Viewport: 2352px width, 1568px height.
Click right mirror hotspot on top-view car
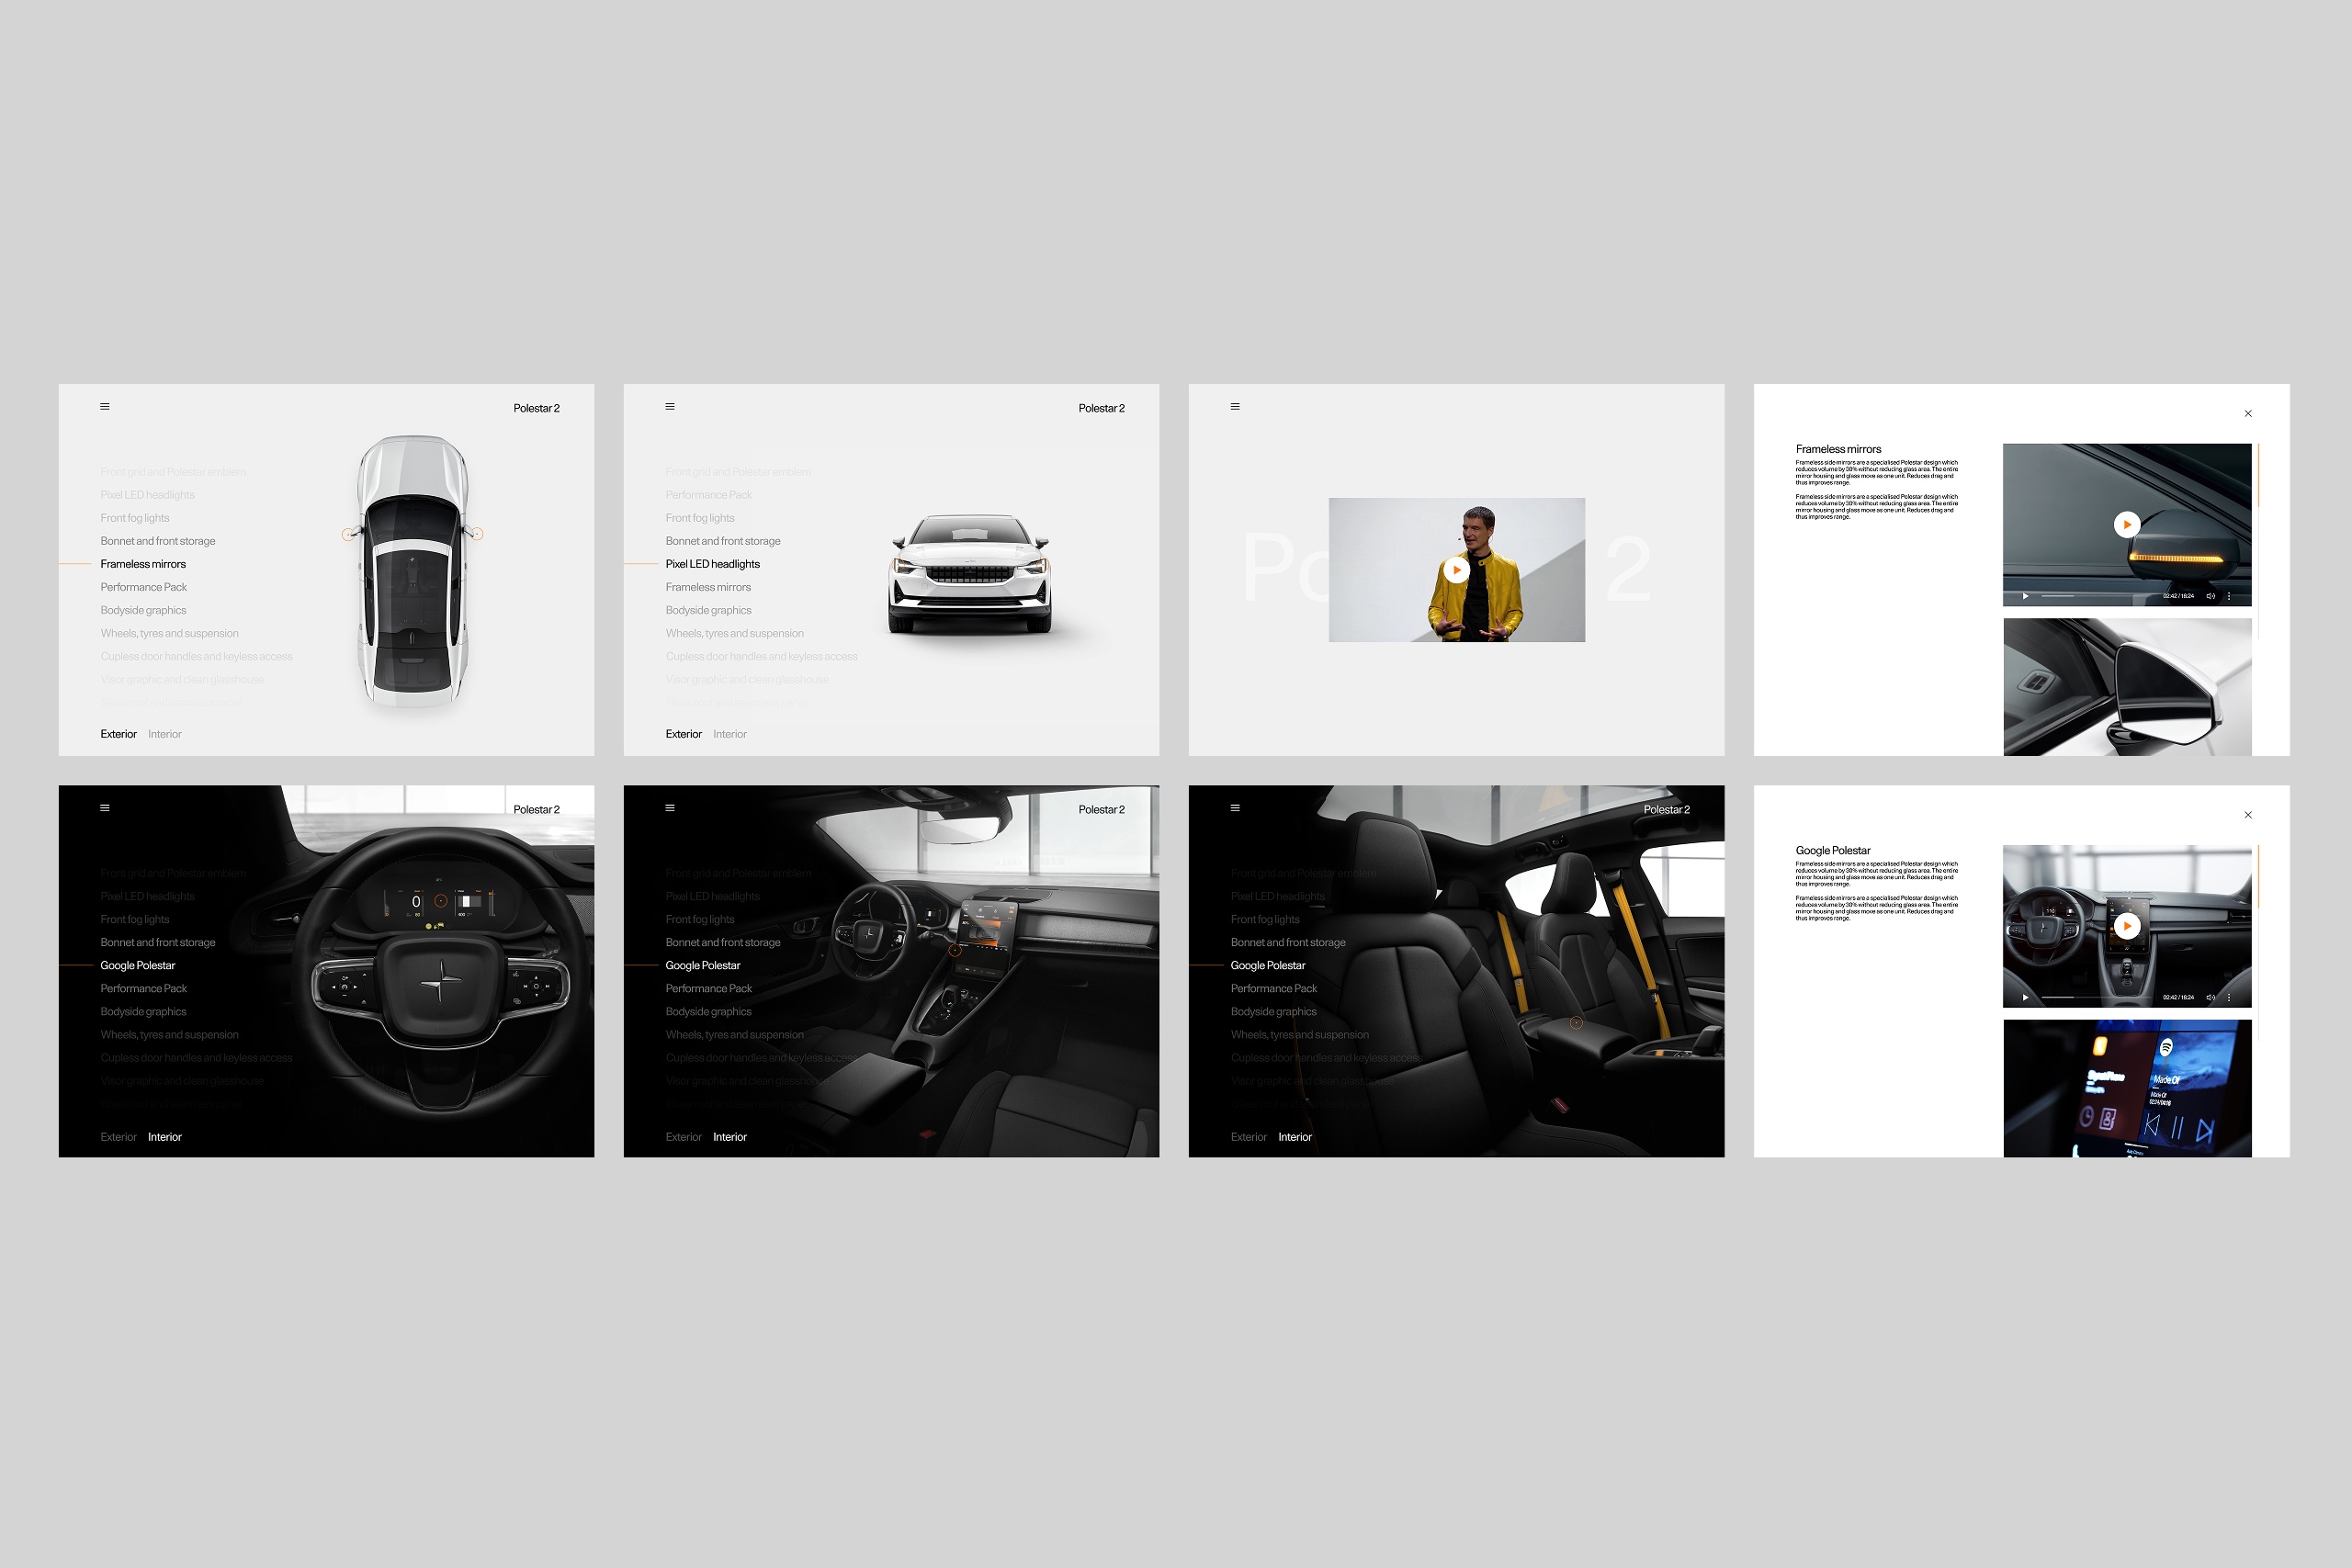(478, 534)
